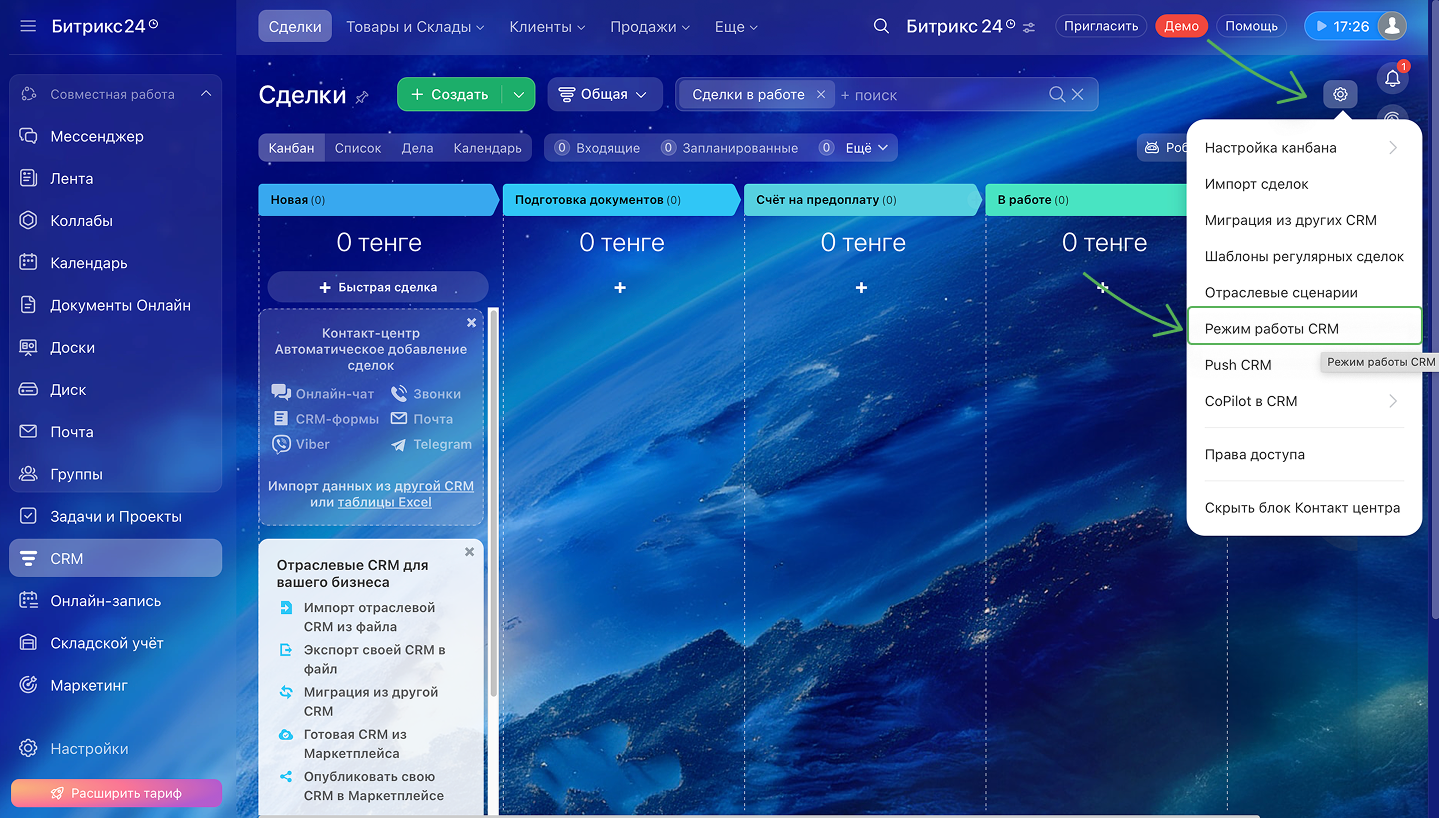Switch to the Список view tab
This screenshot has width=1443, height=818.
point(358,148)
